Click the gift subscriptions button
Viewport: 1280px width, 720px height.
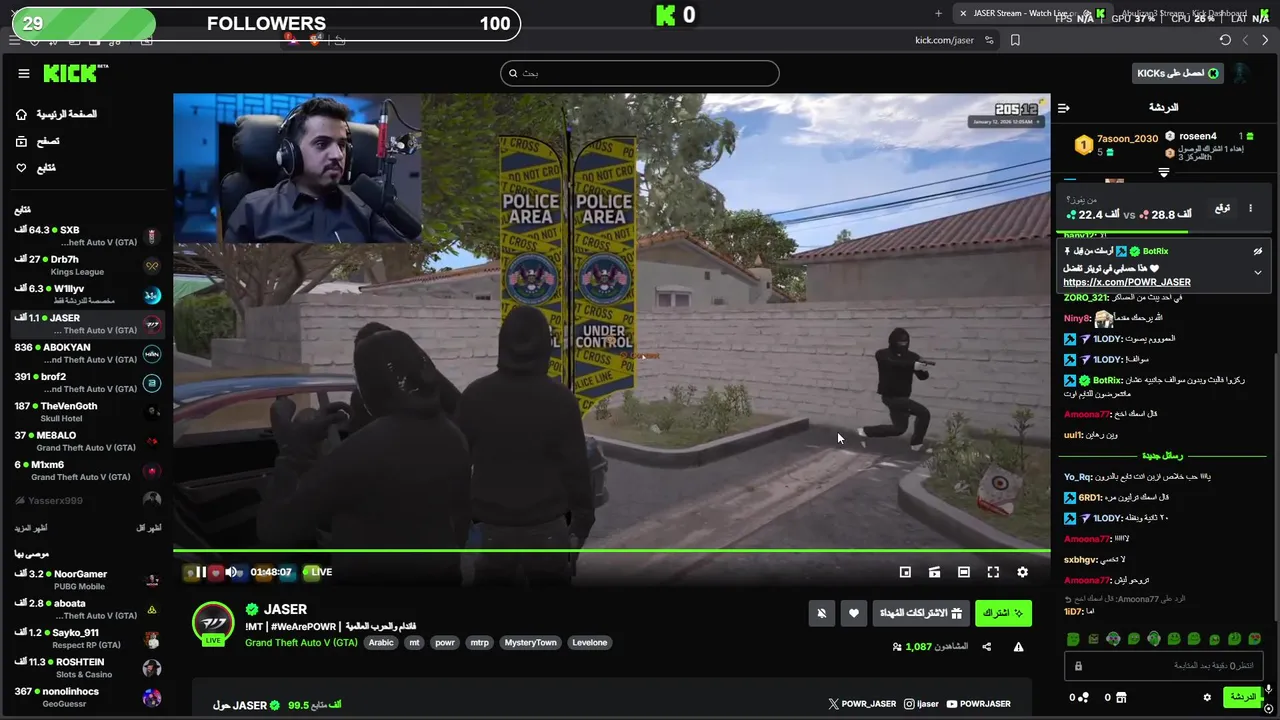(x=921, y=613)
